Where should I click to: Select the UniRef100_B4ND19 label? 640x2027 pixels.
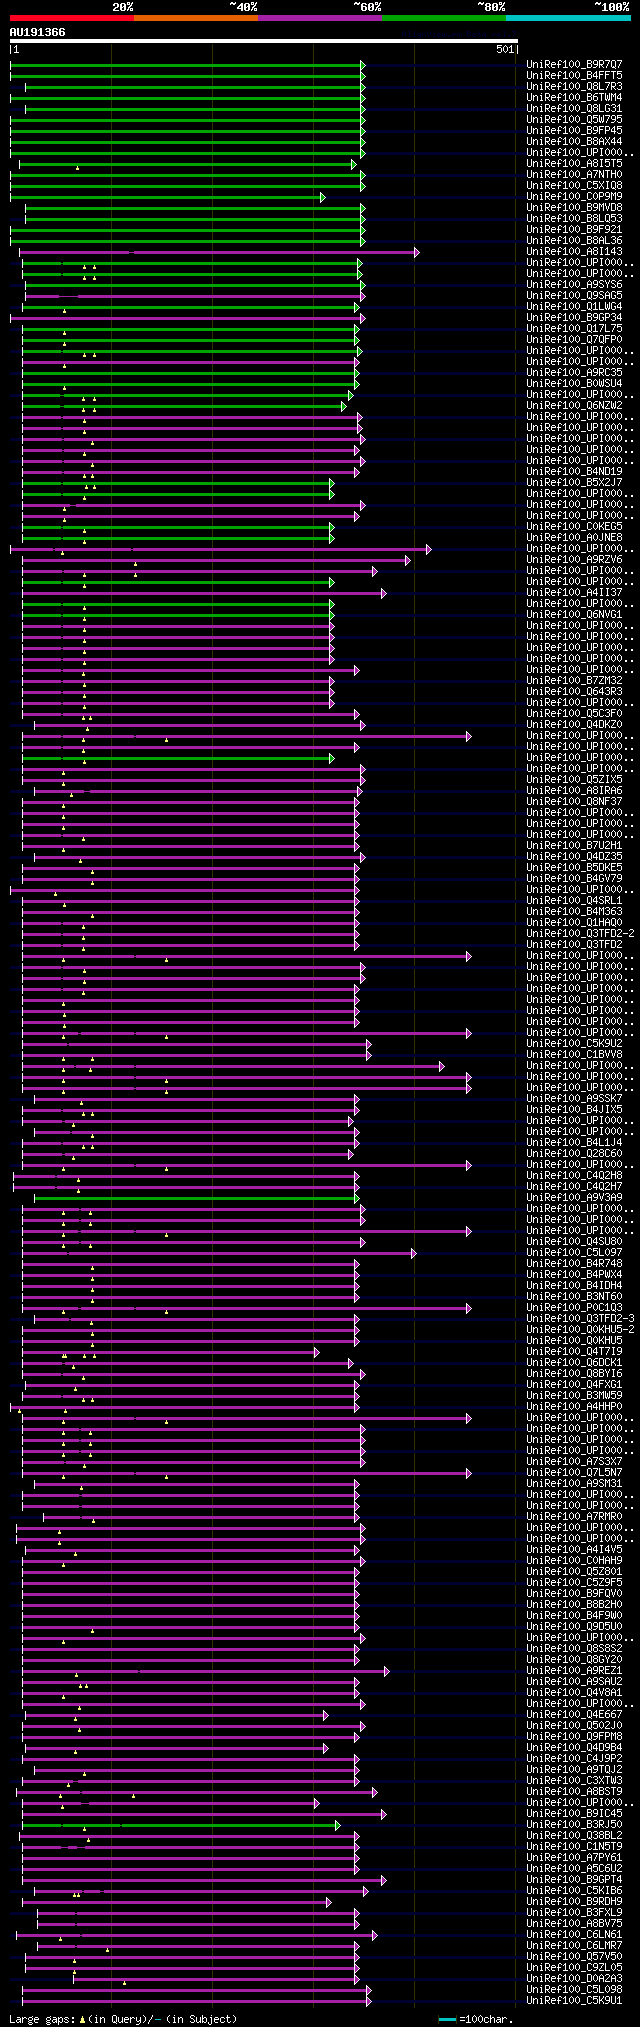574,472
